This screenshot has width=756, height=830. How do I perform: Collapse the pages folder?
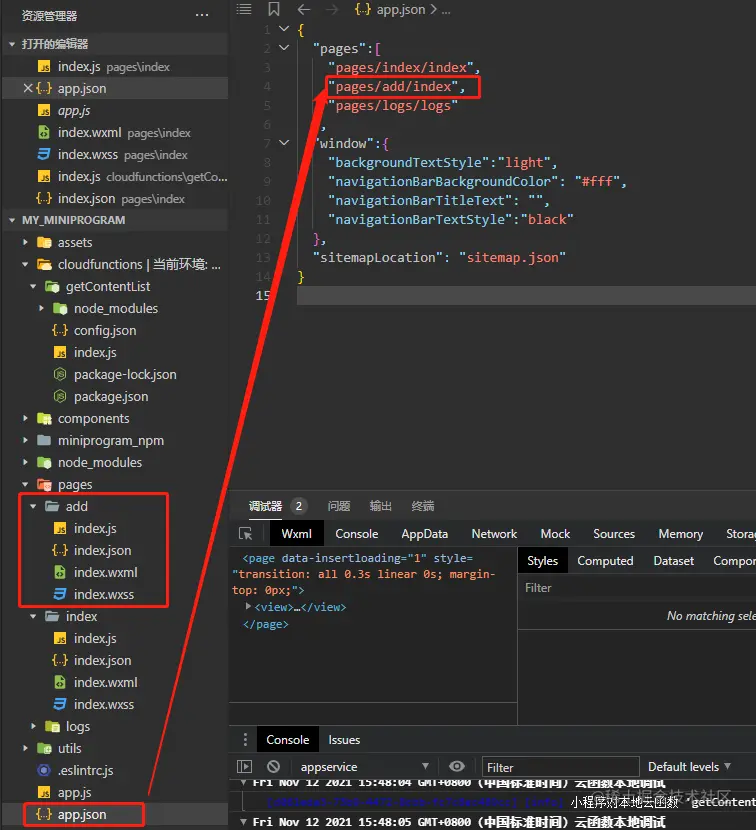(25, 484)
